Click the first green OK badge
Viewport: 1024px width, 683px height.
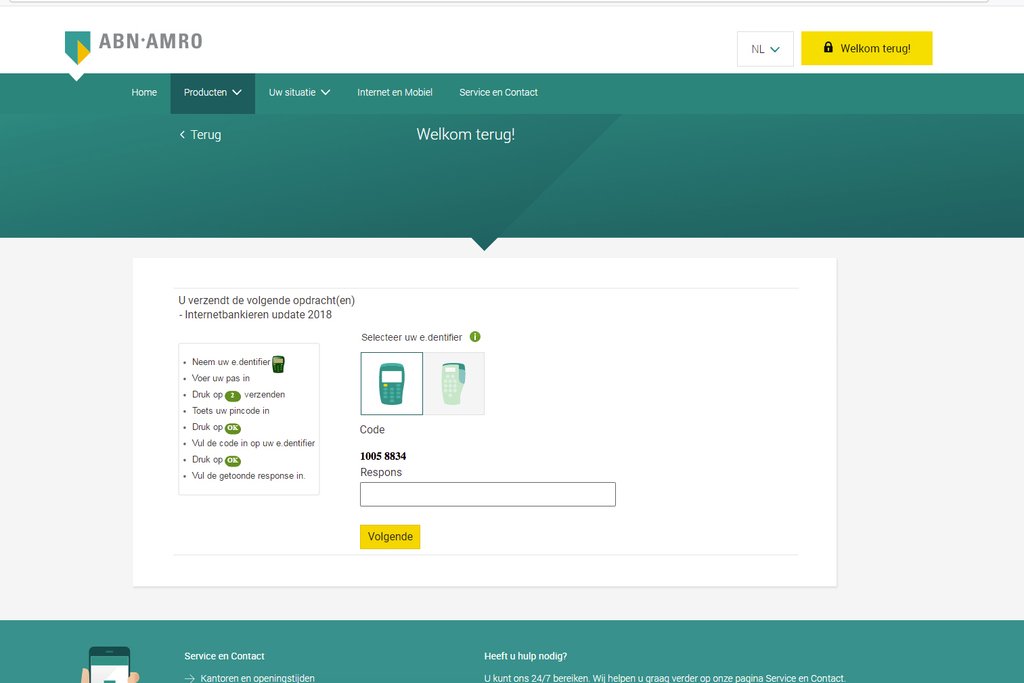point(233,428)
